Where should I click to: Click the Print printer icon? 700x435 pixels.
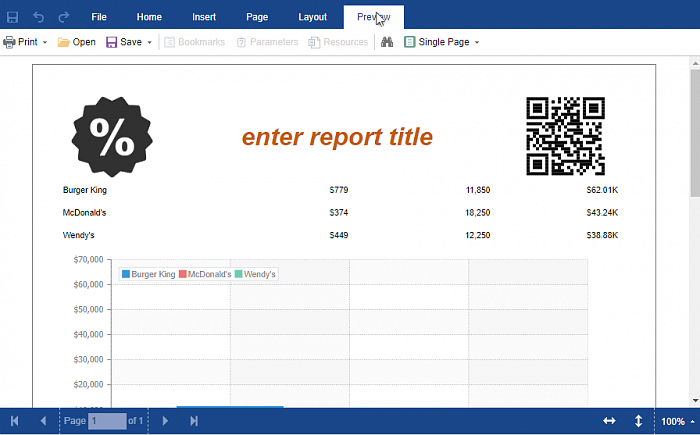point(9,42)
